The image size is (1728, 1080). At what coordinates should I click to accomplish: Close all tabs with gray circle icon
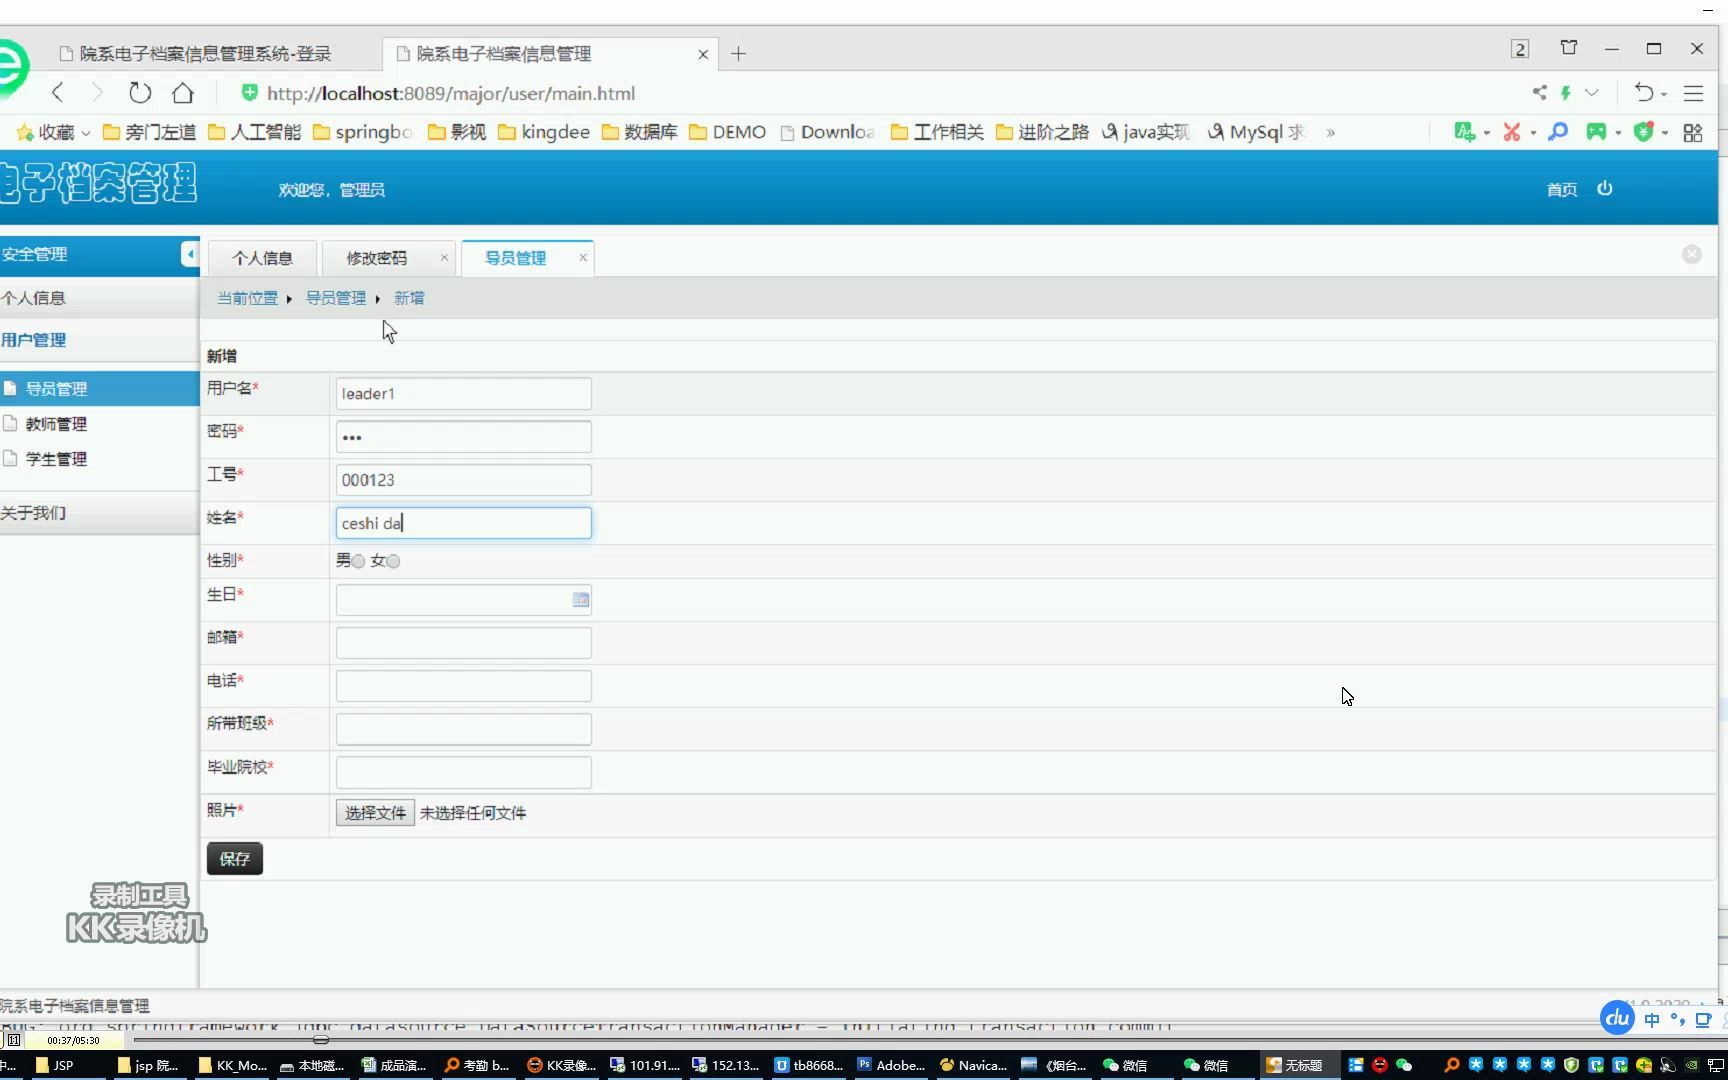pyautogui.click(x=1692, y=255)
